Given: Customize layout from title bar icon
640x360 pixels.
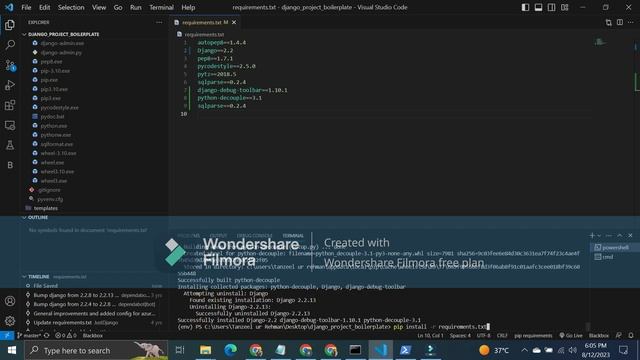Looking at the screenshot, I should pos(564,7).
